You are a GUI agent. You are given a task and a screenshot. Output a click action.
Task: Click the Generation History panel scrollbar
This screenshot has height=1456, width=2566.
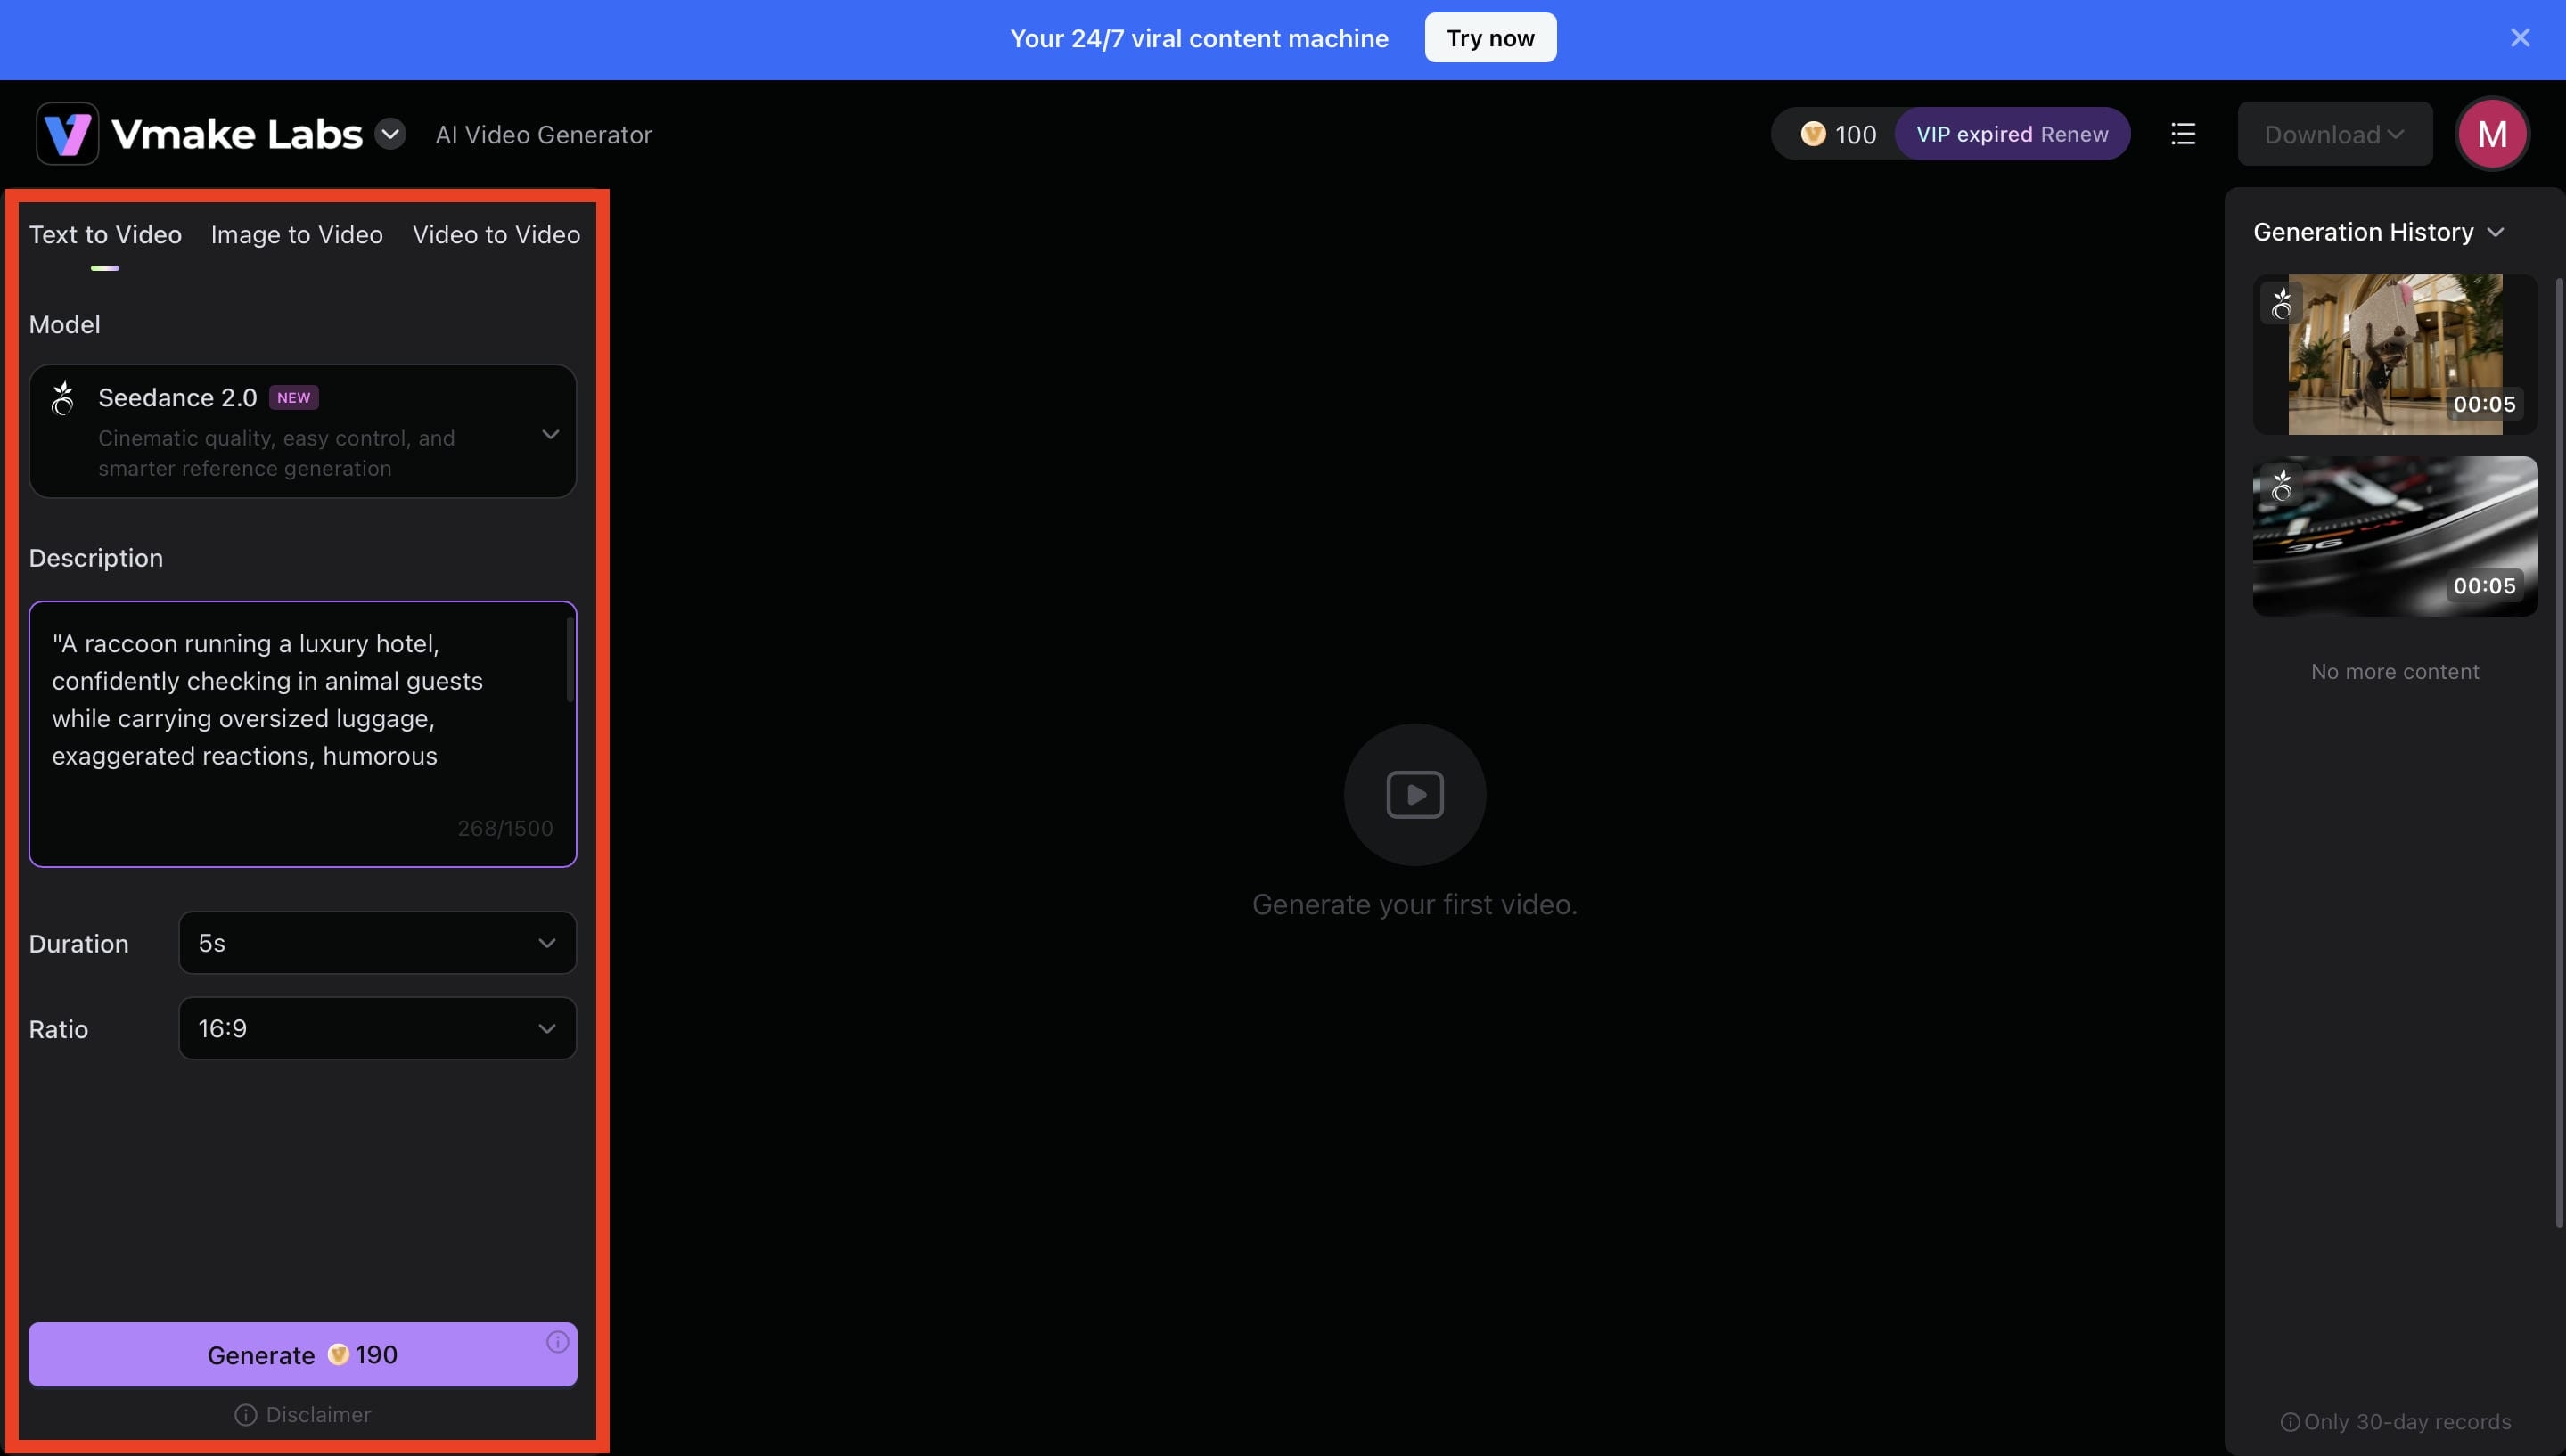pos(2560,752)
